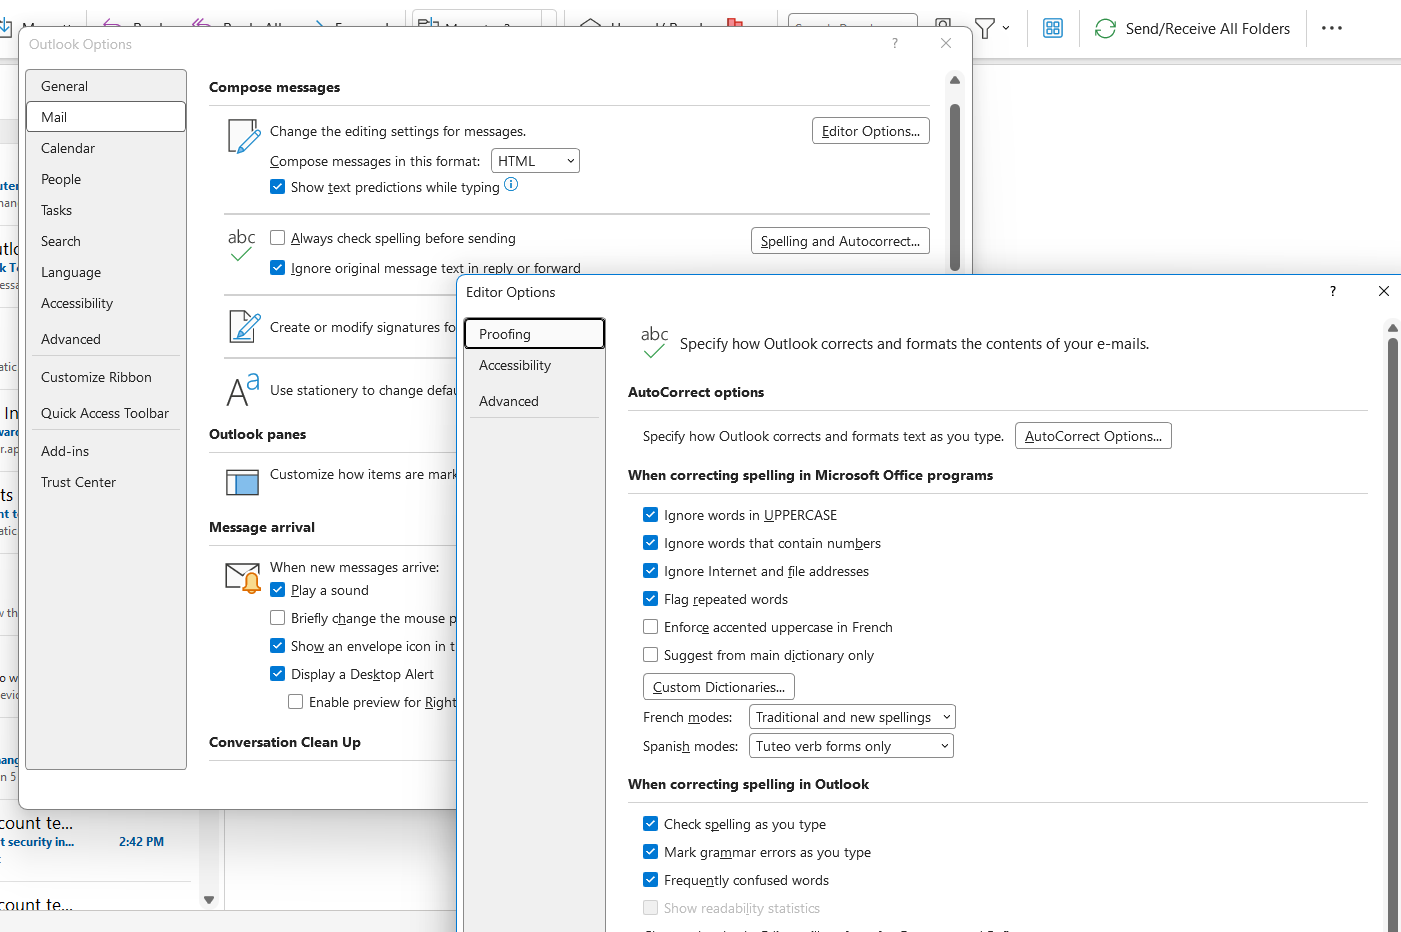Select General in Outlook Options sidebar
Image resolution: width=1401 pixels, height=932 pixels.
click(106, 86)
